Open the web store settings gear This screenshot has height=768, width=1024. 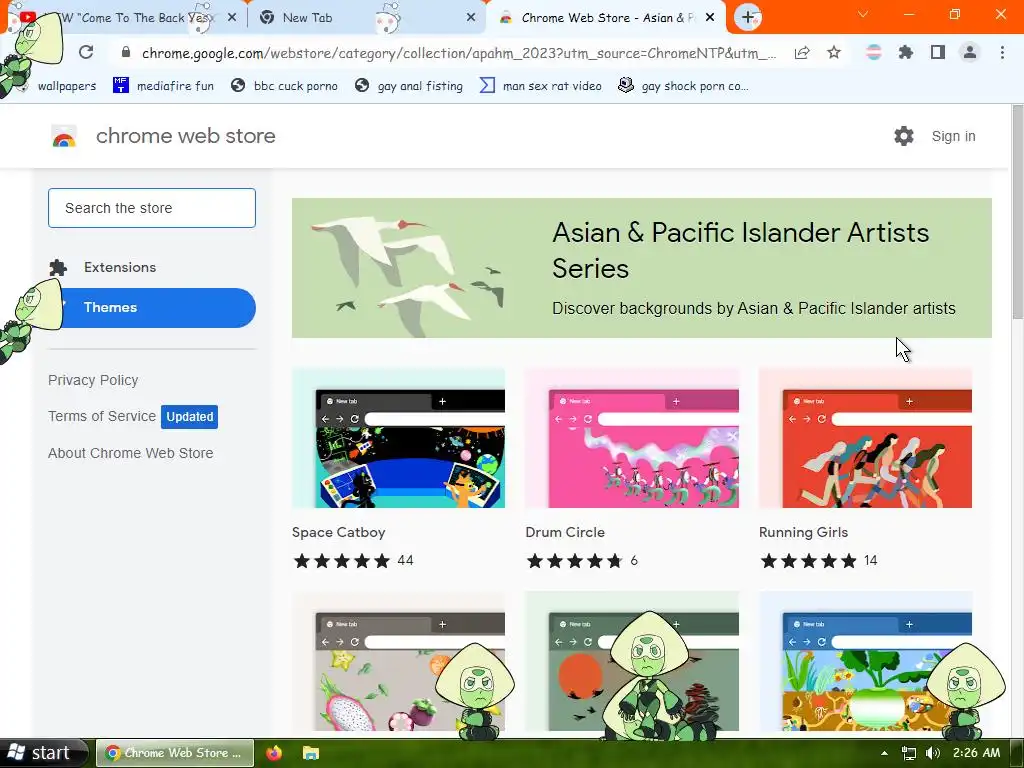904,136
